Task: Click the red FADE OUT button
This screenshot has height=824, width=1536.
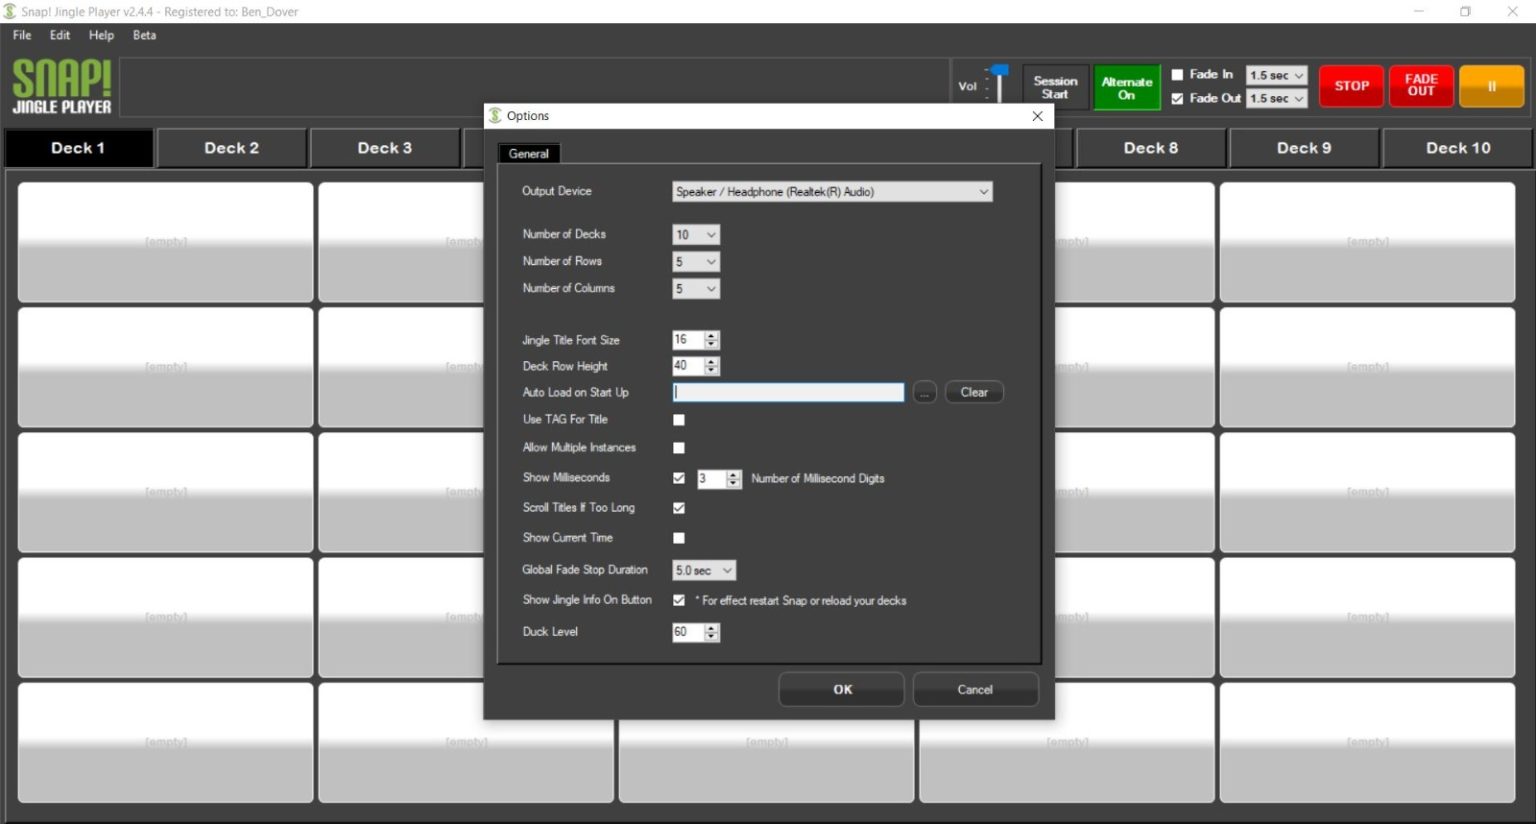Action: pos(1421,86)
